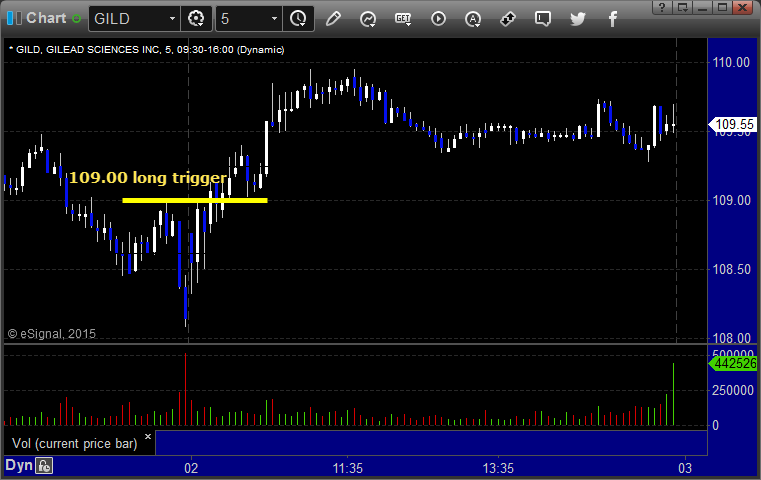Click the GET toolbar icon
The height and width of the screenshot is (480, 761).
pyautogui.click(x=403, y=19)
